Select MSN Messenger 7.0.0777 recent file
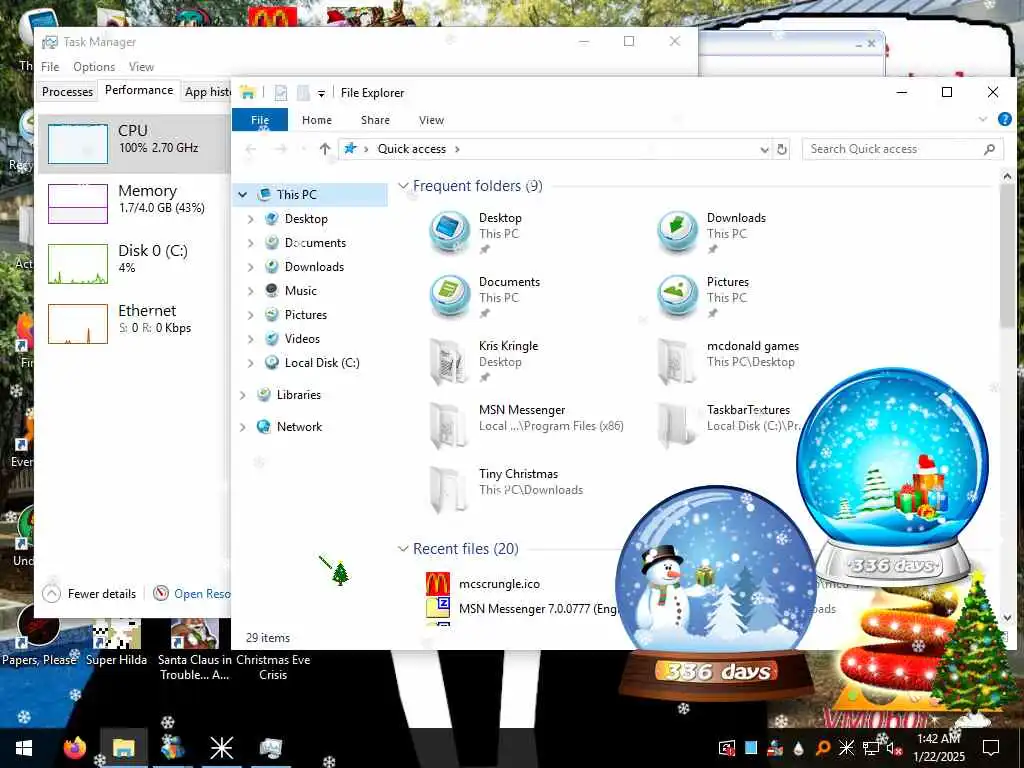Image resolution: width=1024 pixels, height=768 pixels. tap(537, 609)
